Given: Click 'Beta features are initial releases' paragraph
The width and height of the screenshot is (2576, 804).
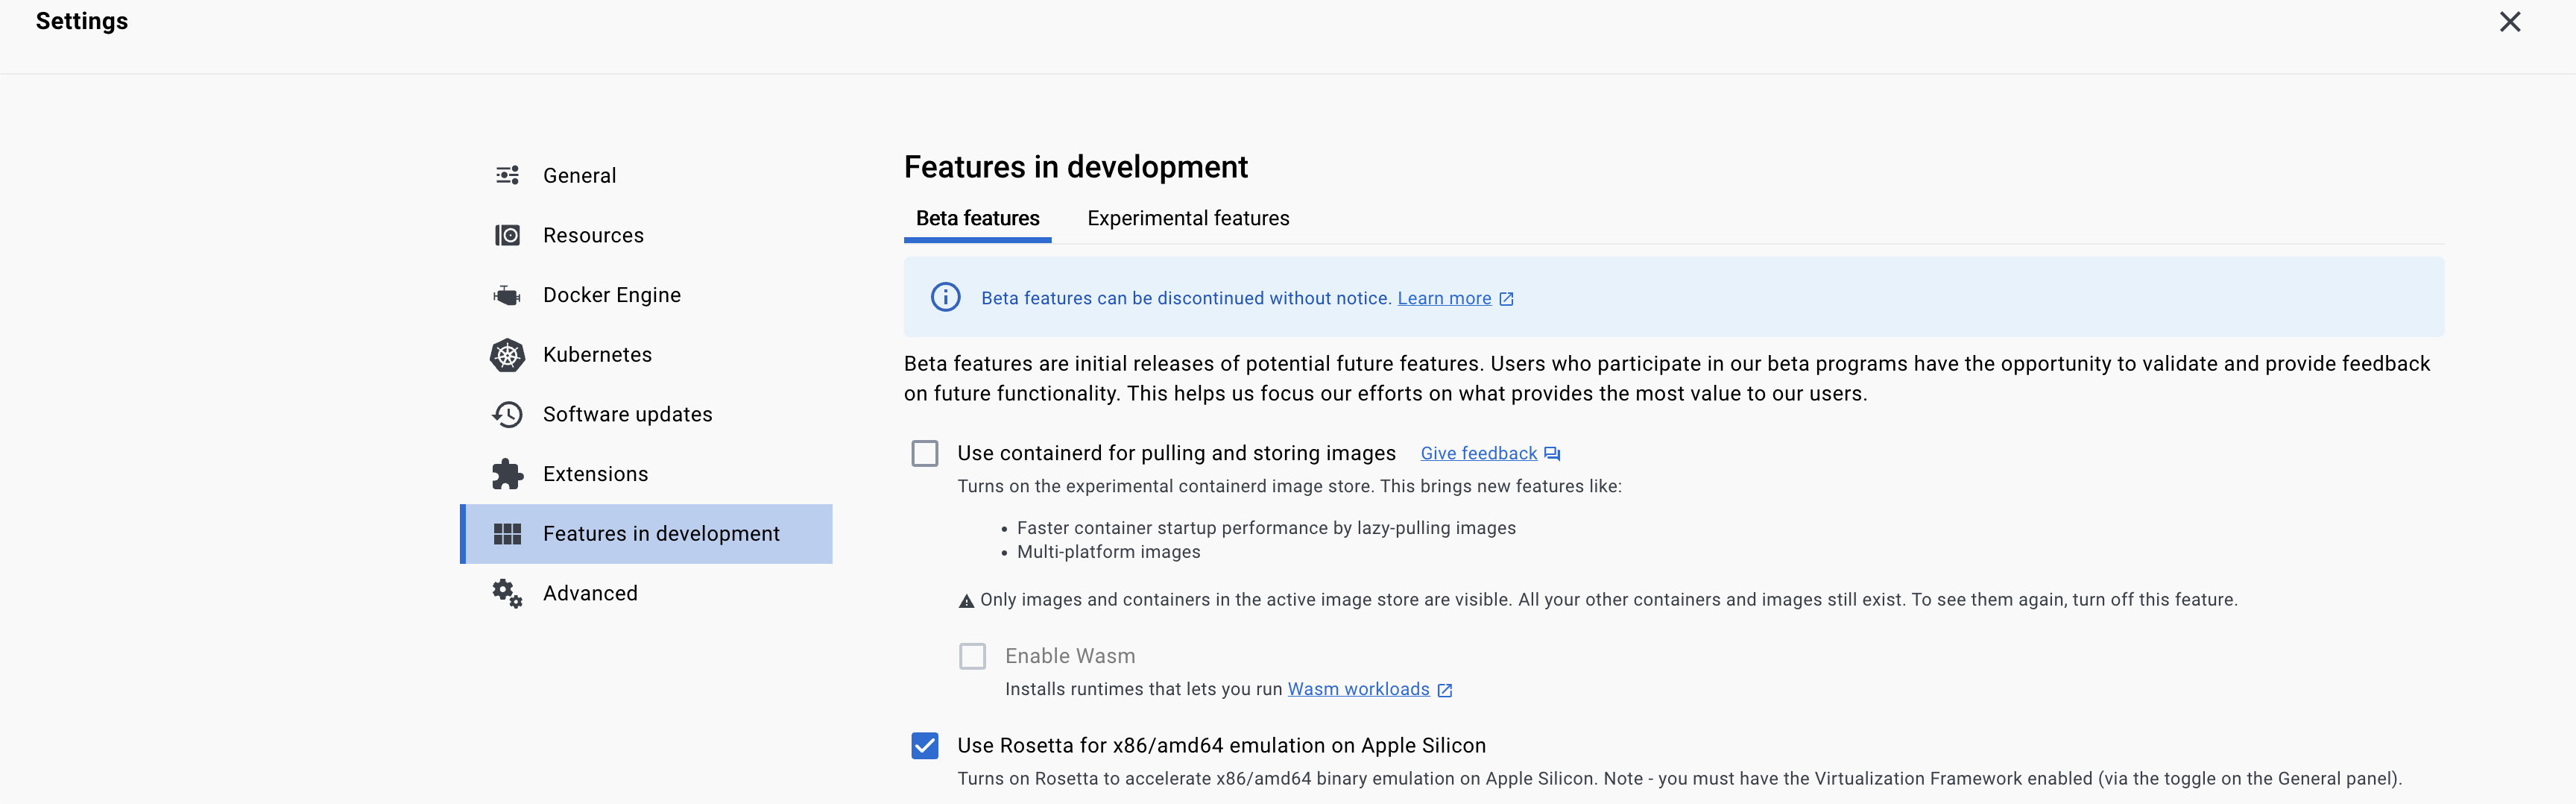Looking at the screenshot, I should point(1667,379).
